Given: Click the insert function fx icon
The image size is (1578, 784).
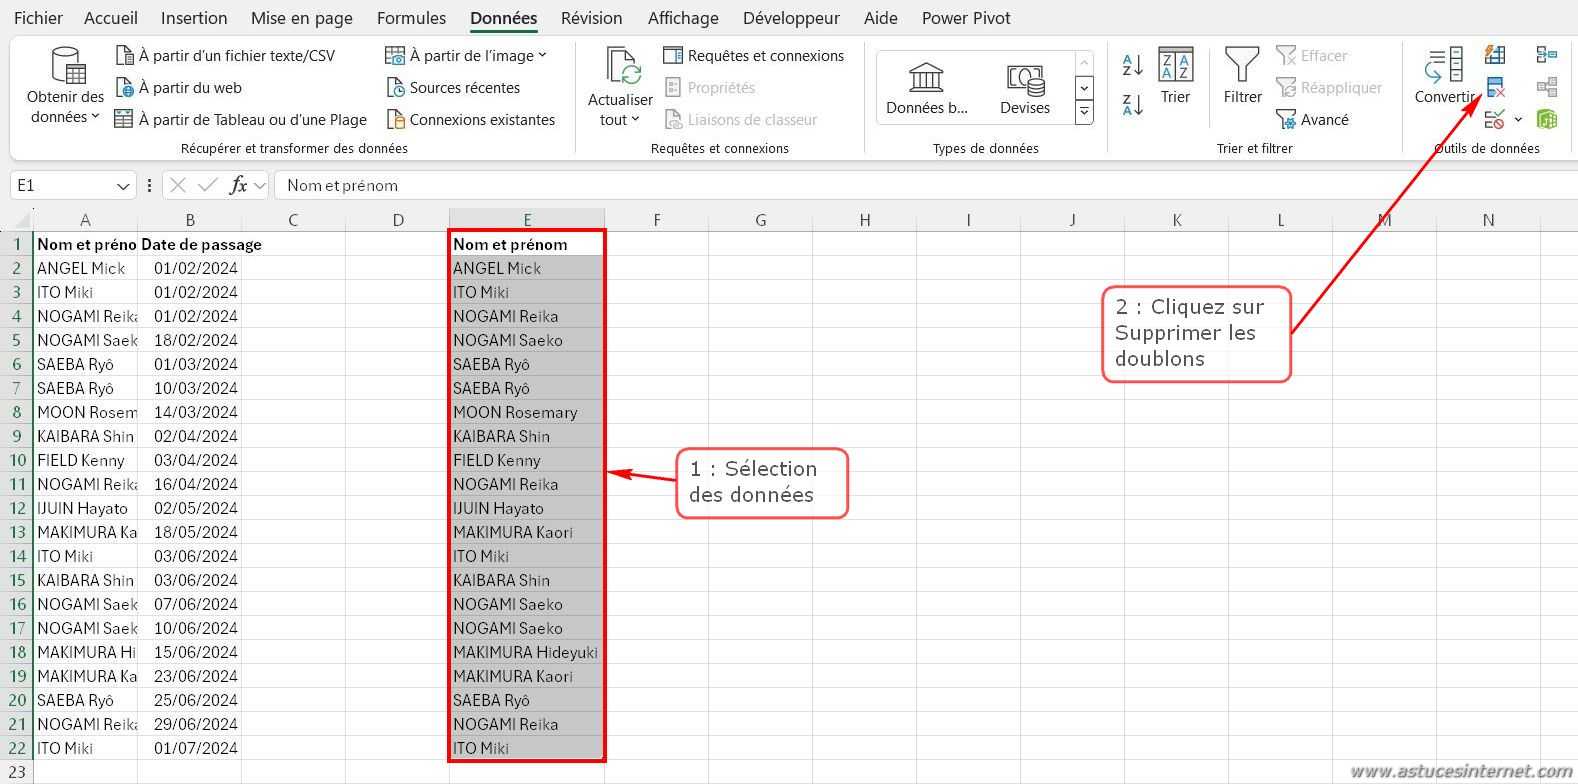Looking at the screenshot, I should pos(238,185).
